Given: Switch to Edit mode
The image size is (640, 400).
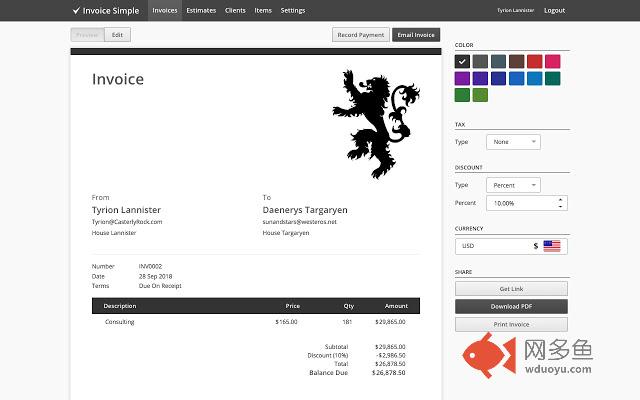Looking at the screenshot, I should (117, 35).
